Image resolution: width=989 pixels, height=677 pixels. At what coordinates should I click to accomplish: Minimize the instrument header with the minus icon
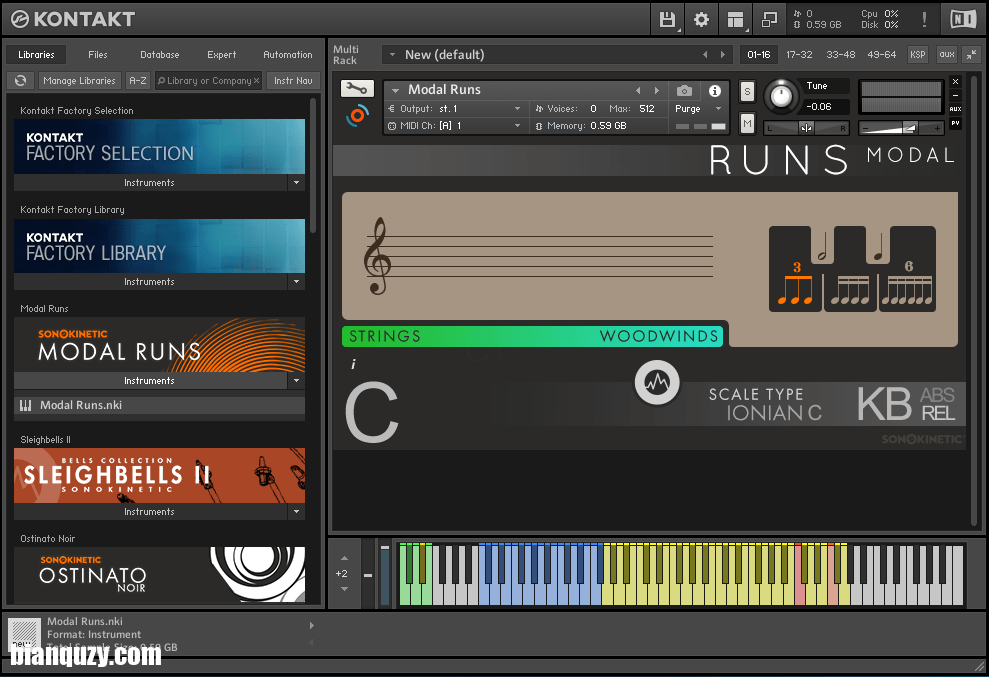tap(956, 95)
